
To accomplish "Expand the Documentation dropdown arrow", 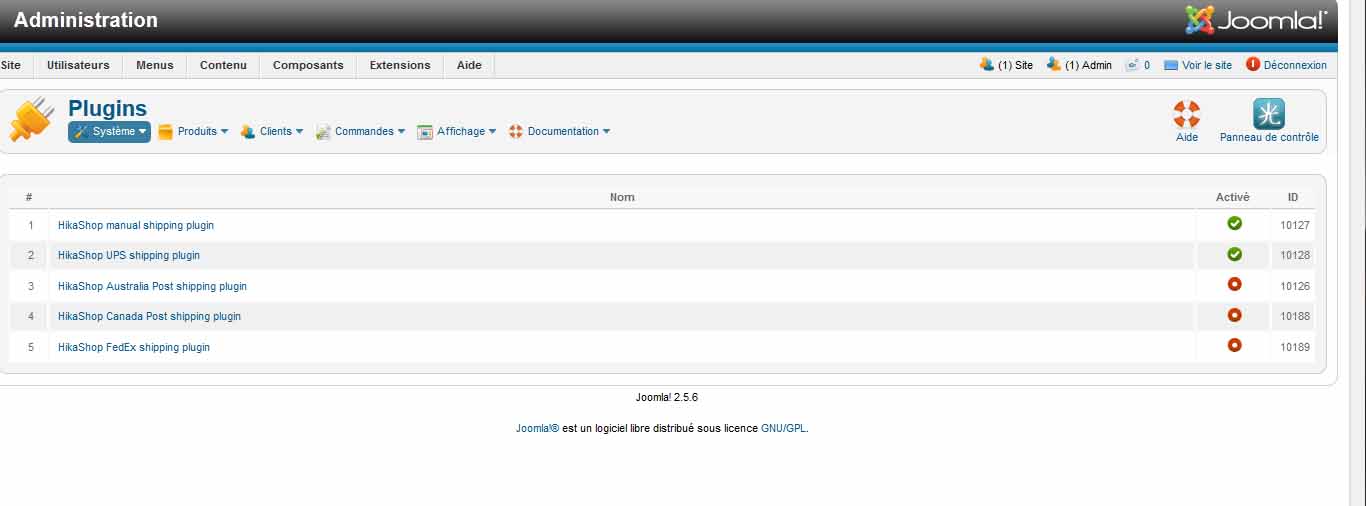I will [x=606, y=132].
